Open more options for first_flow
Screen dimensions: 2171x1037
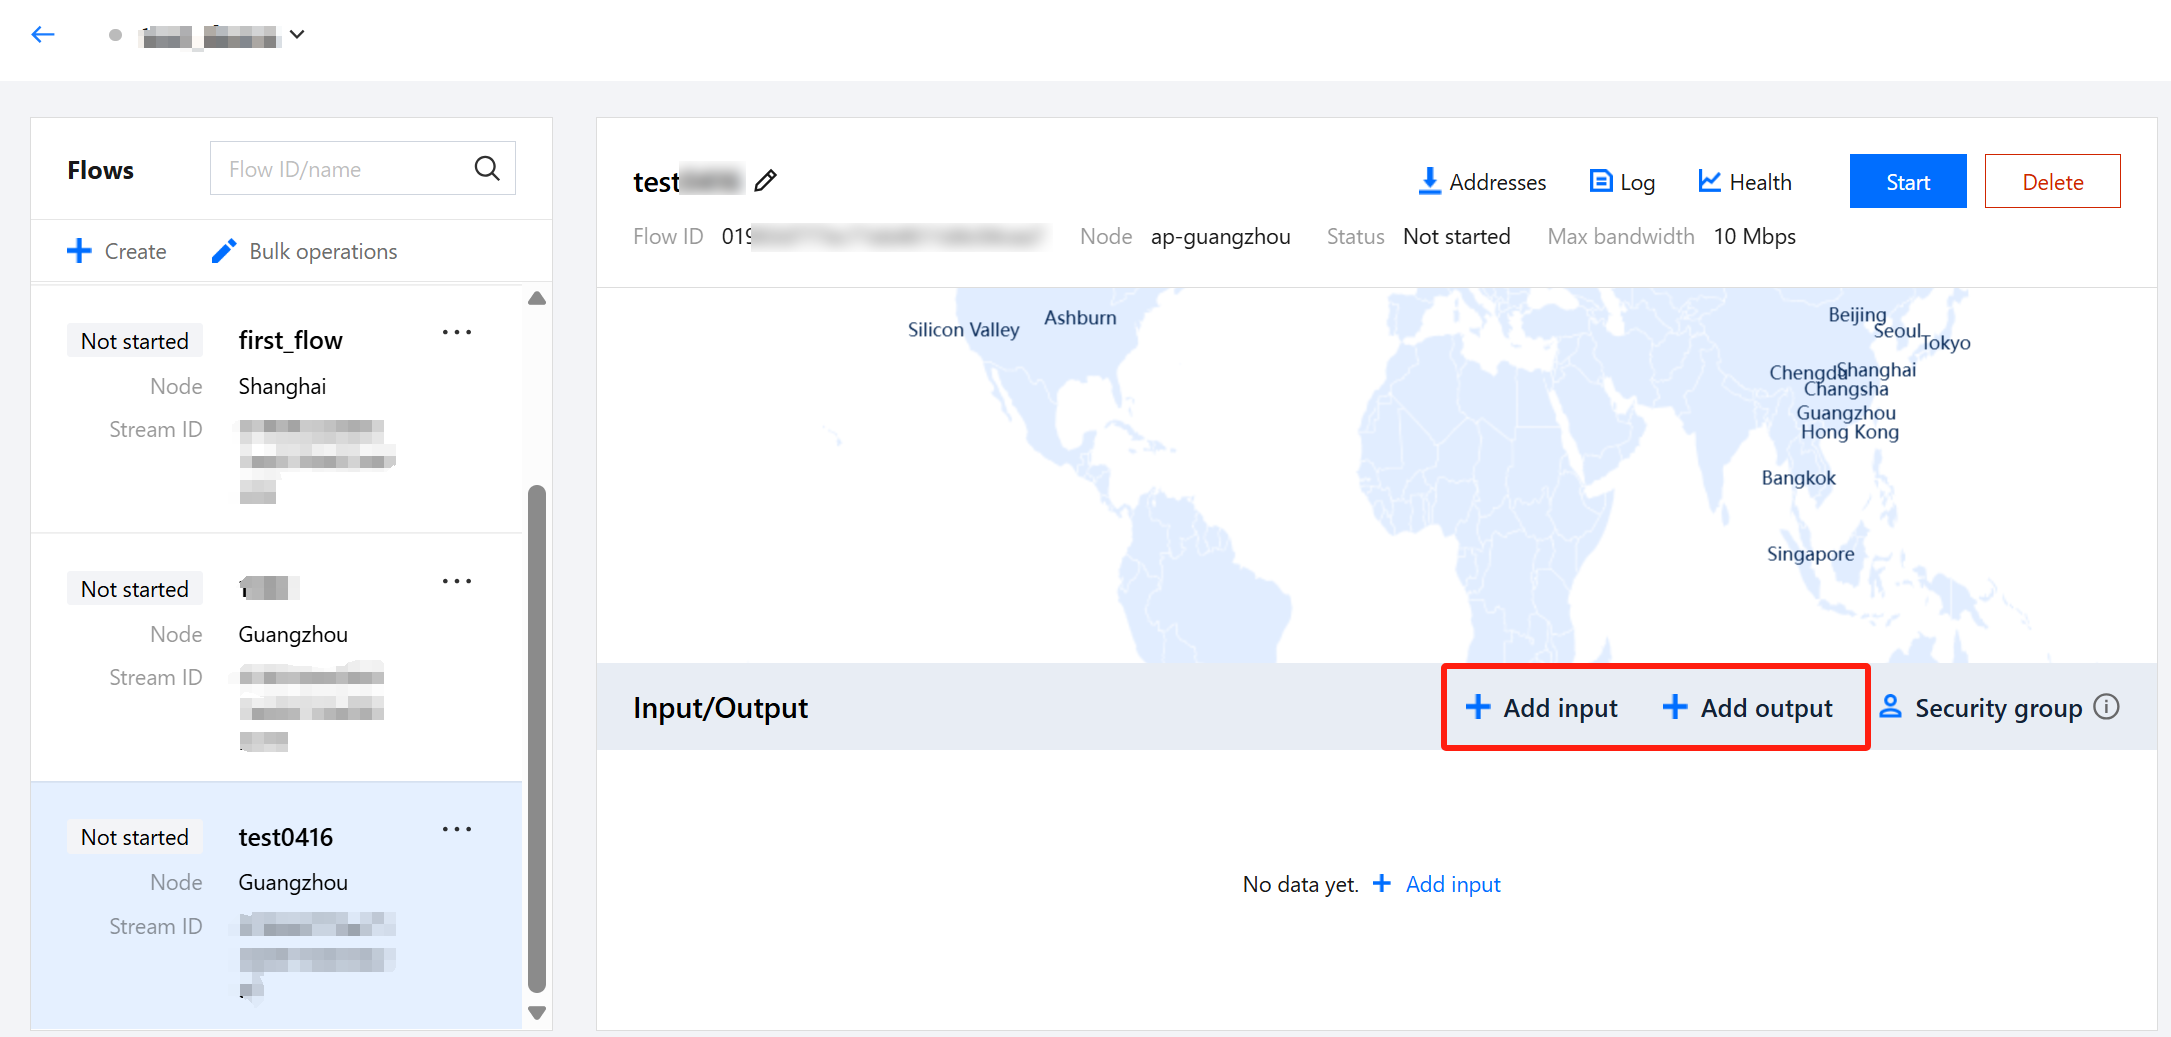[457, 333]
